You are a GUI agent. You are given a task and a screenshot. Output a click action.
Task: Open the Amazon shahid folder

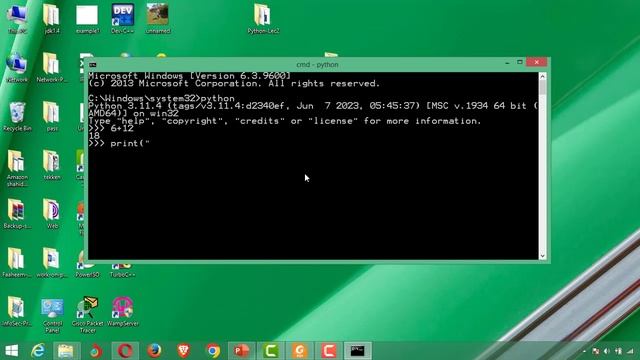pos(17,168)
